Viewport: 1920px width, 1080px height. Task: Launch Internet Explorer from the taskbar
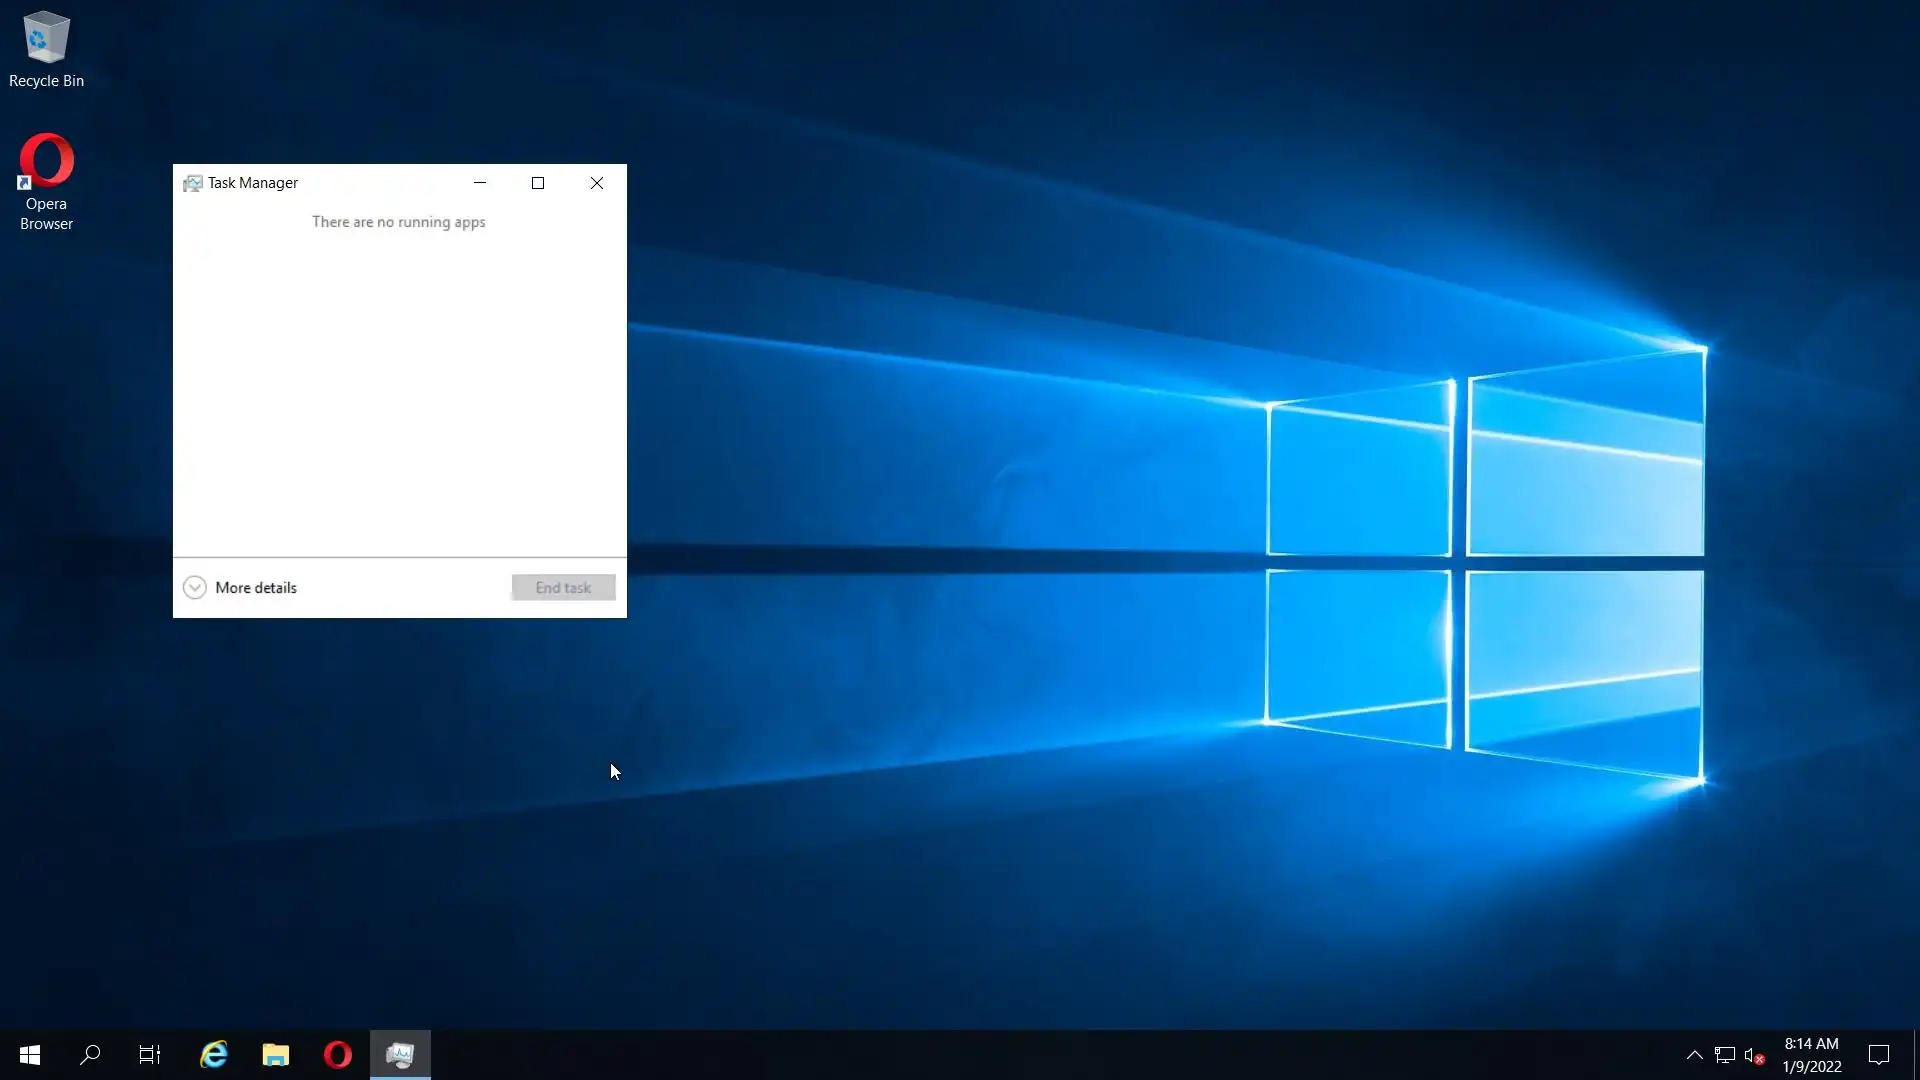click(x=214, y=1055)
